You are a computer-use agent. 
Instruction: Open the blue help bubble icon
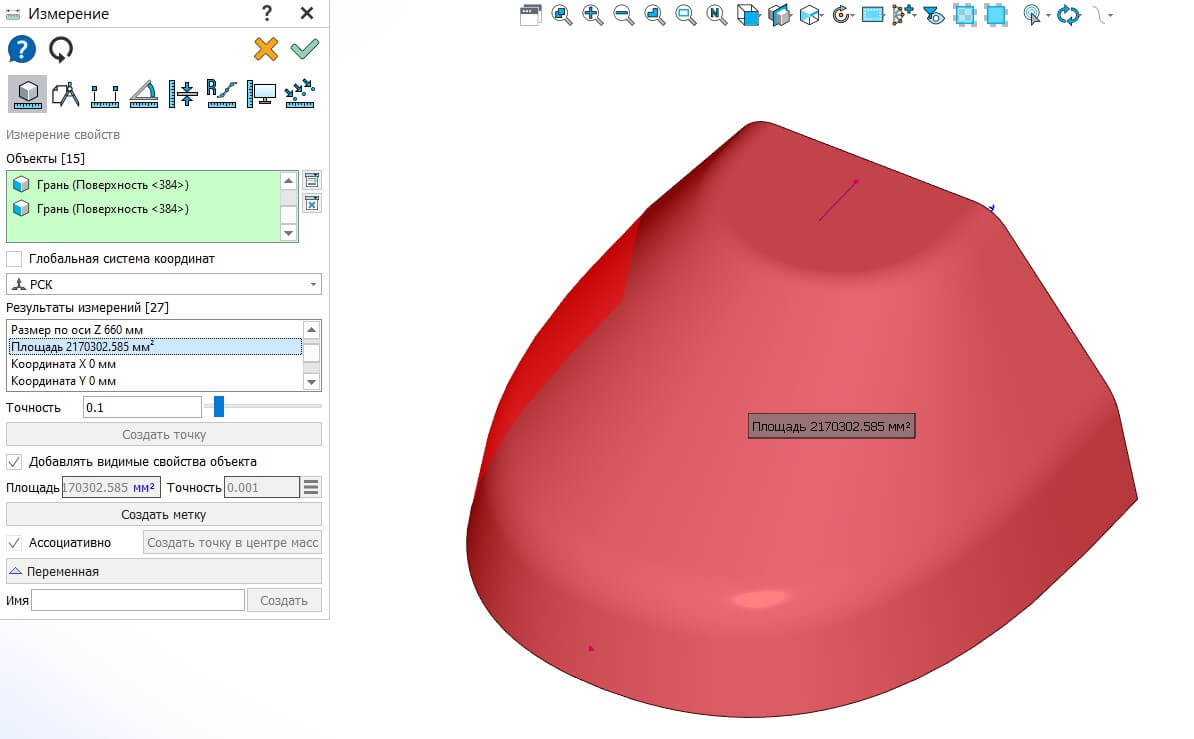[21, 49]
